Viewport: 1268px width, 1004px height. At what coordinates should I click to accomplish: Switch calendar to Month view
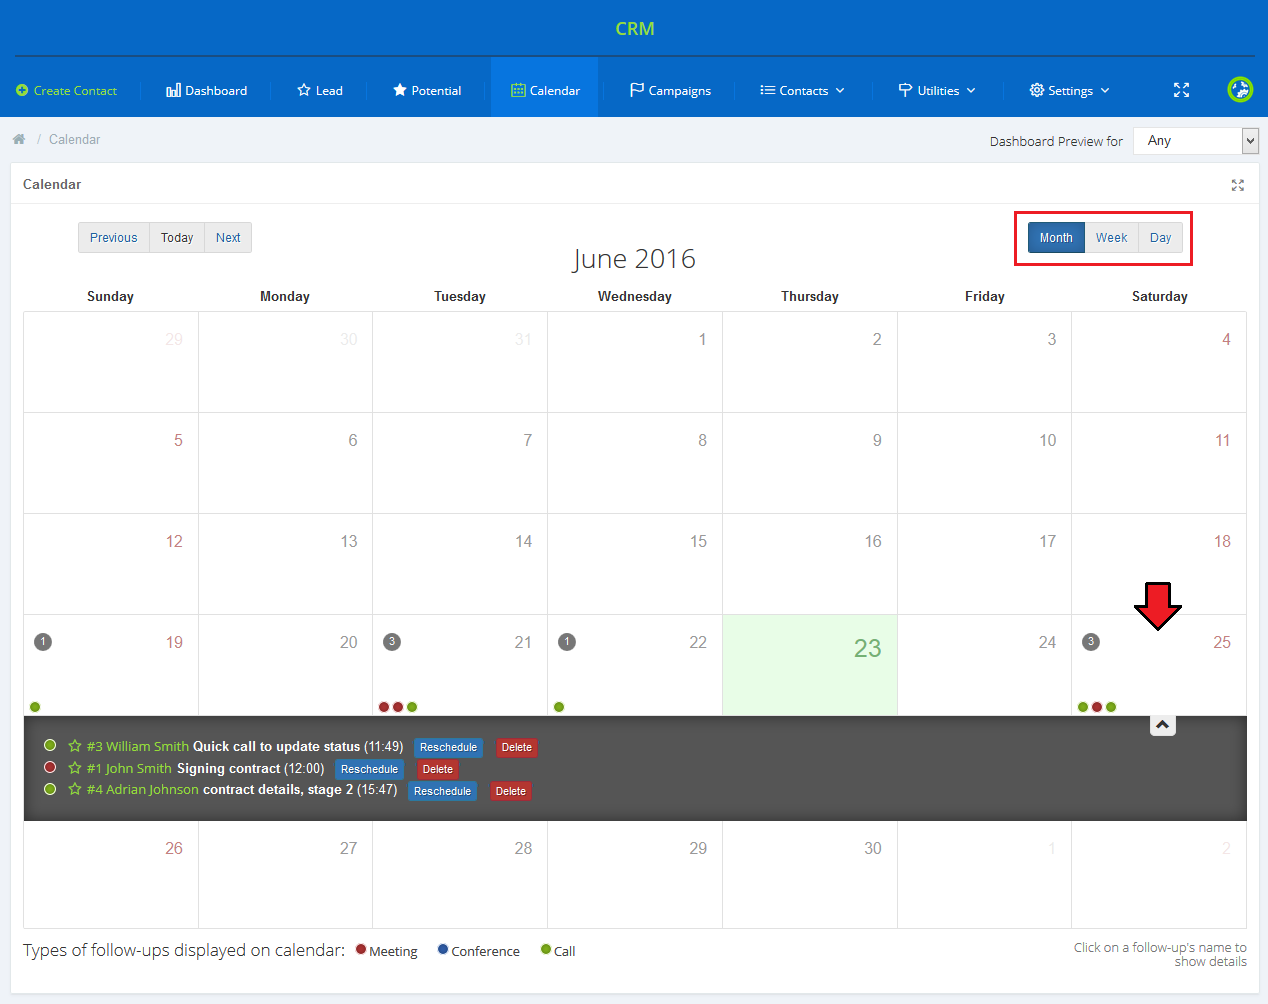coord(1056,238)
